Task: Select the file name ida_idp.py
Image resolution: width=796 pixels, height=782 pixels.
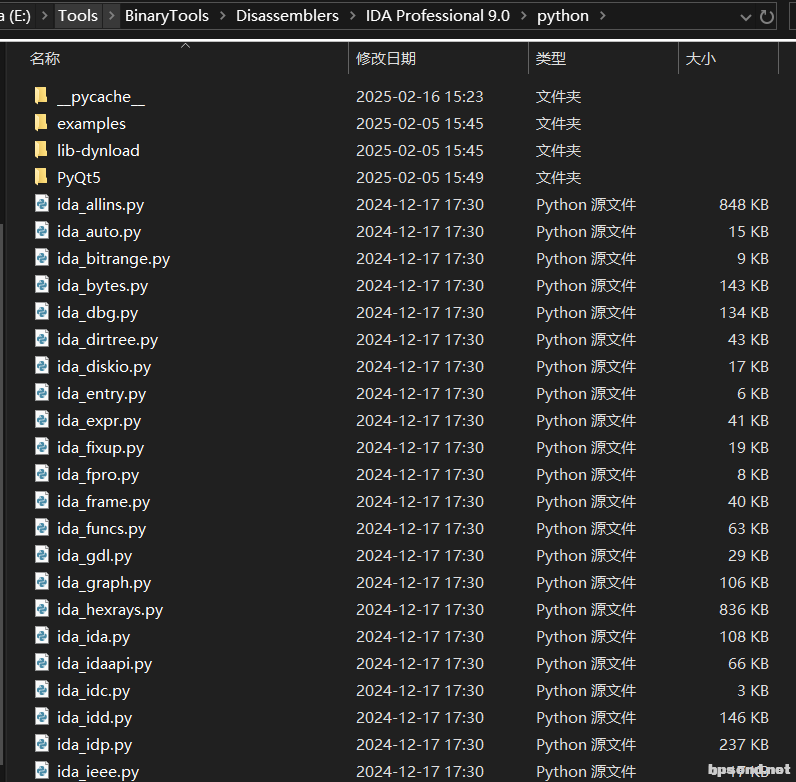Action: pyautogui.click(x=94, y=745)
